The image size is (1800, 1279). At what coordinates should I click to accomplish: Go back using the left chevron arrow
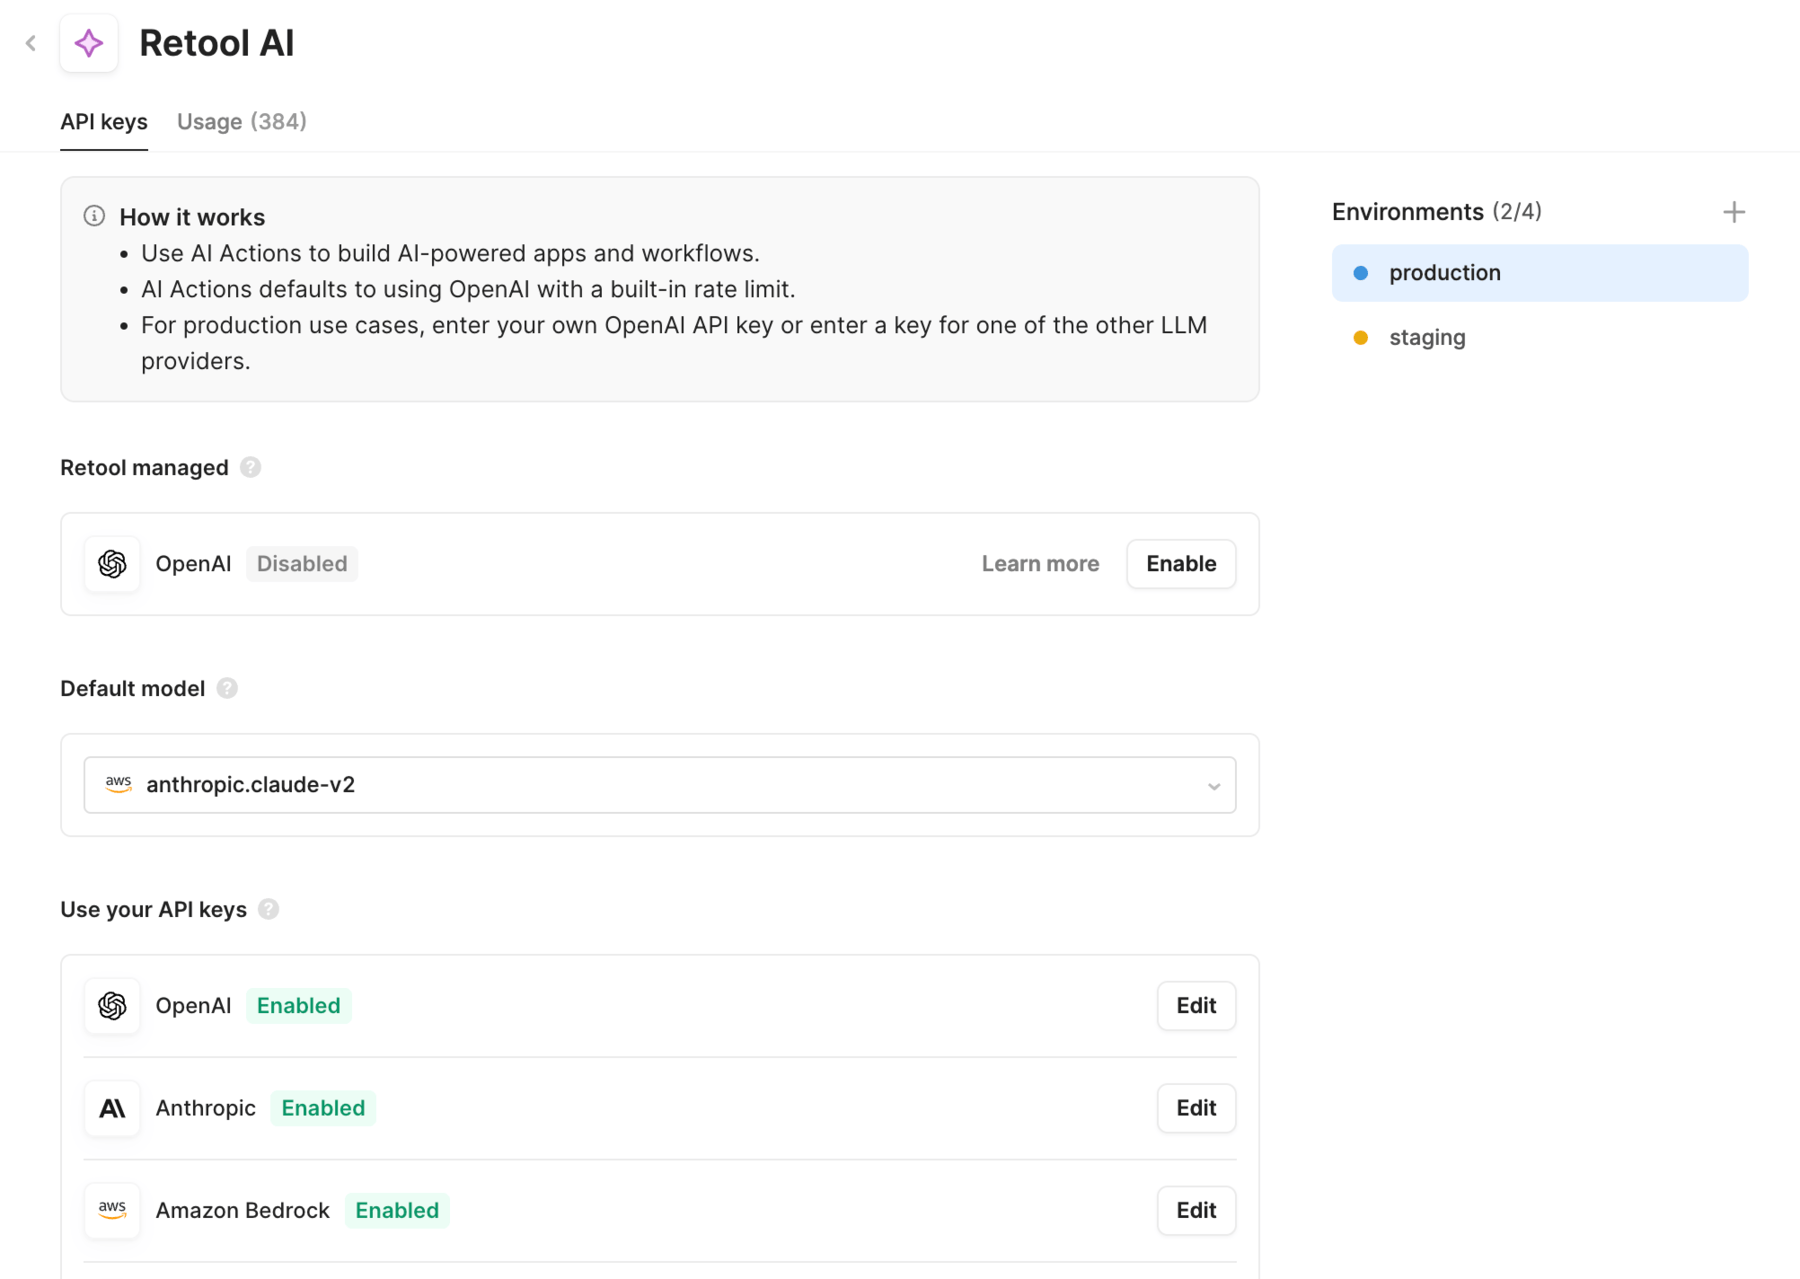point(31,43)
